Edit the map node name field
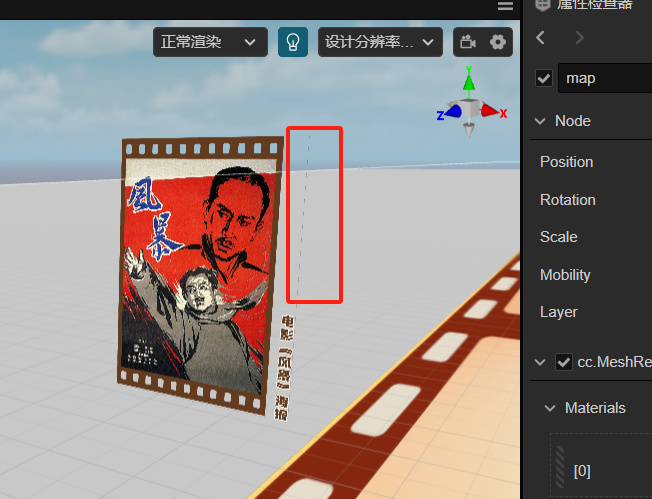 [x=605, y=78]
